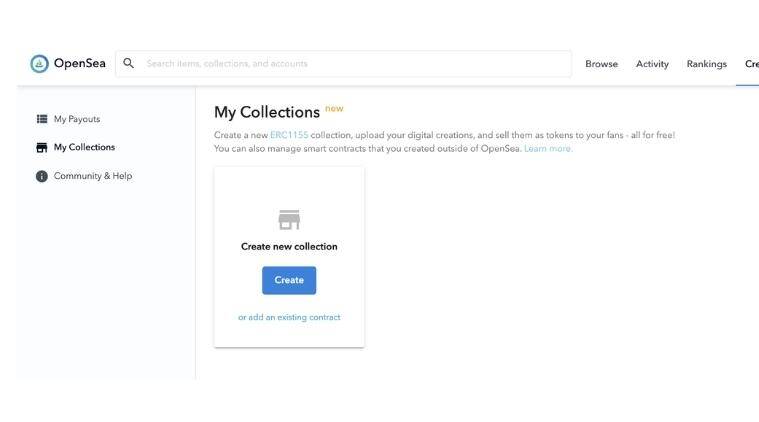Open the Community & Help sidebar label
Viewport: 759px width, 422px height.
(93, 176)
